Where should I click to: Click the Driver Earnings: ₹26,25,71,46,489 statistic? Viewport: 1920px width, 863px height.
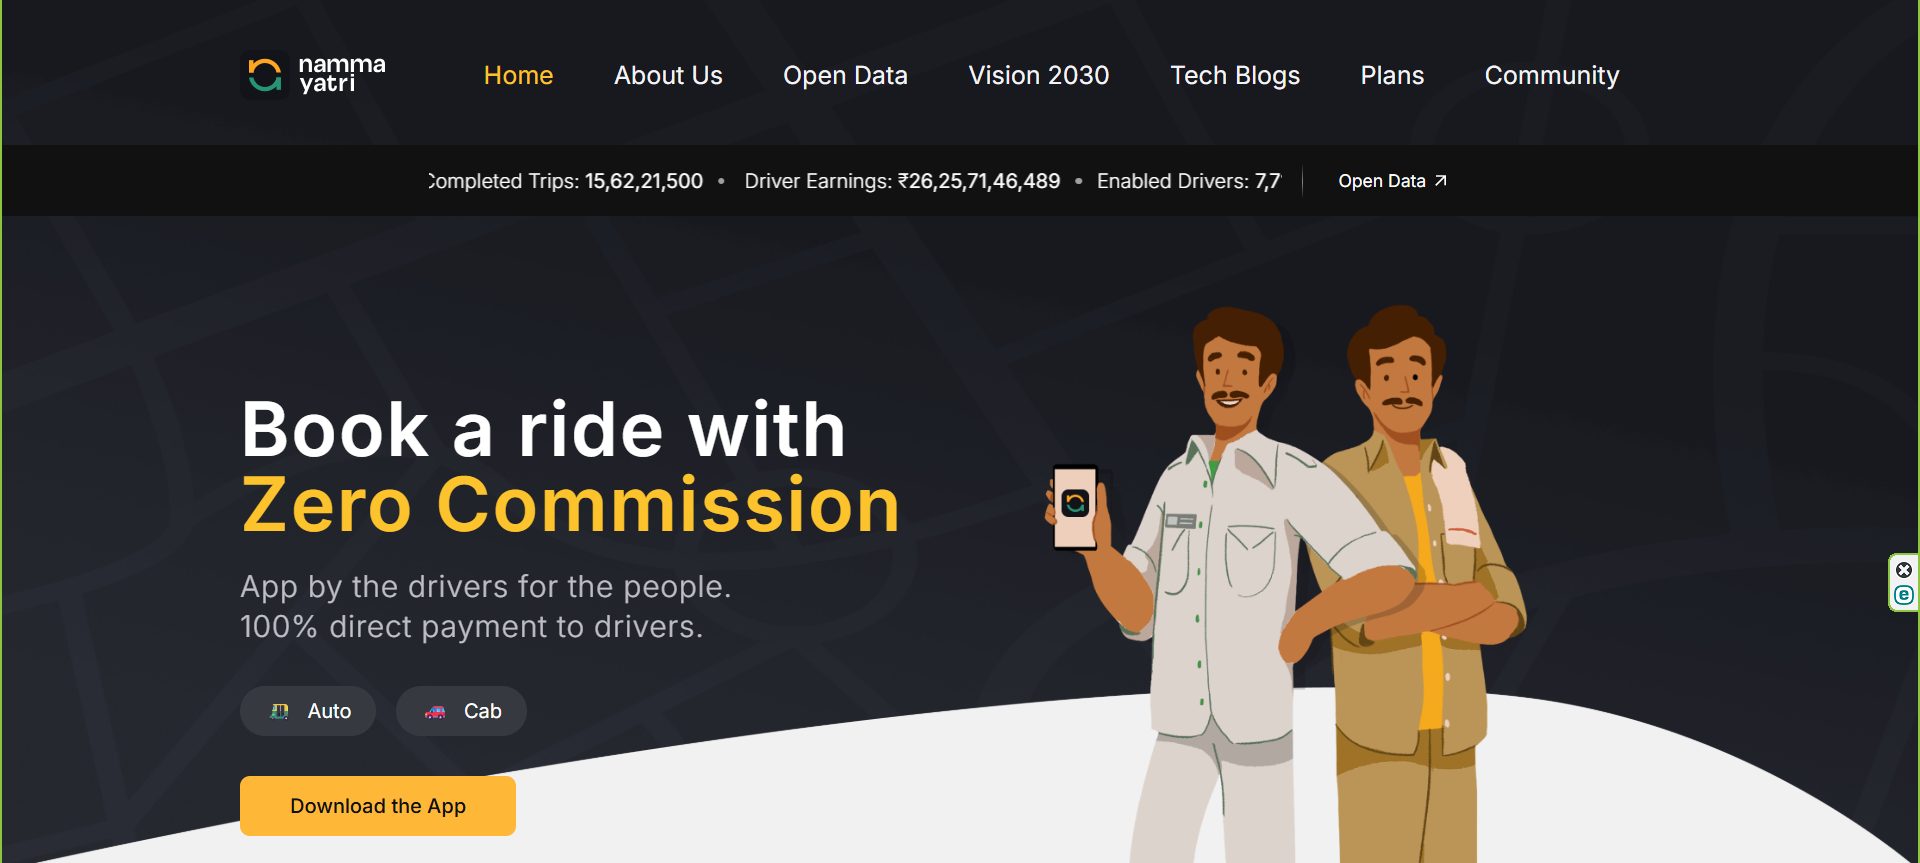(x=902, y=181)
